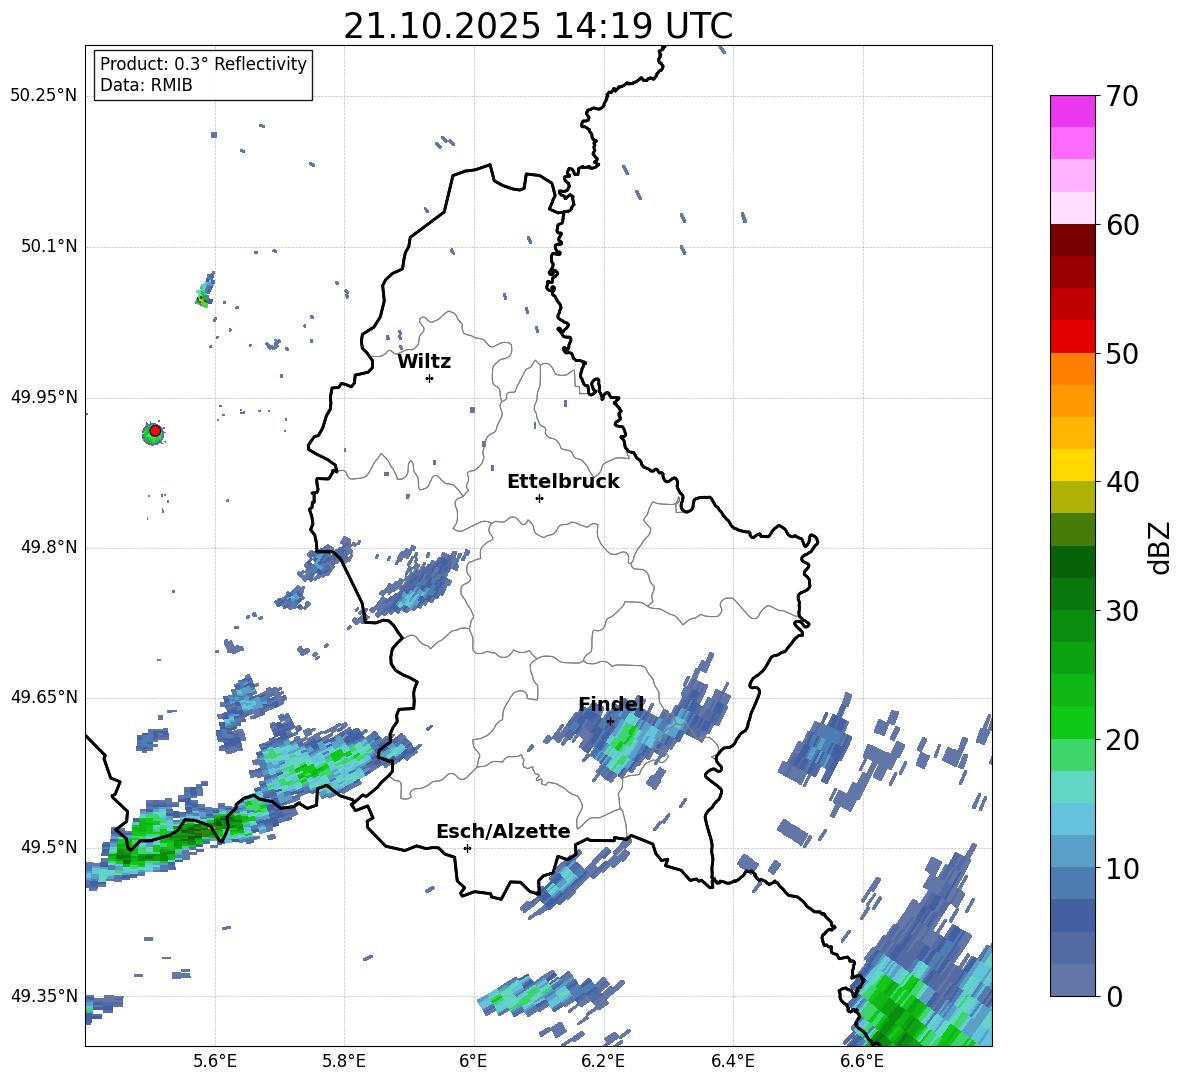Image resolution: width=1184 pixels, height=1081 pixels.
Task: Pick the bright red colorbar segment above 50
Action: click(1072, 337)
